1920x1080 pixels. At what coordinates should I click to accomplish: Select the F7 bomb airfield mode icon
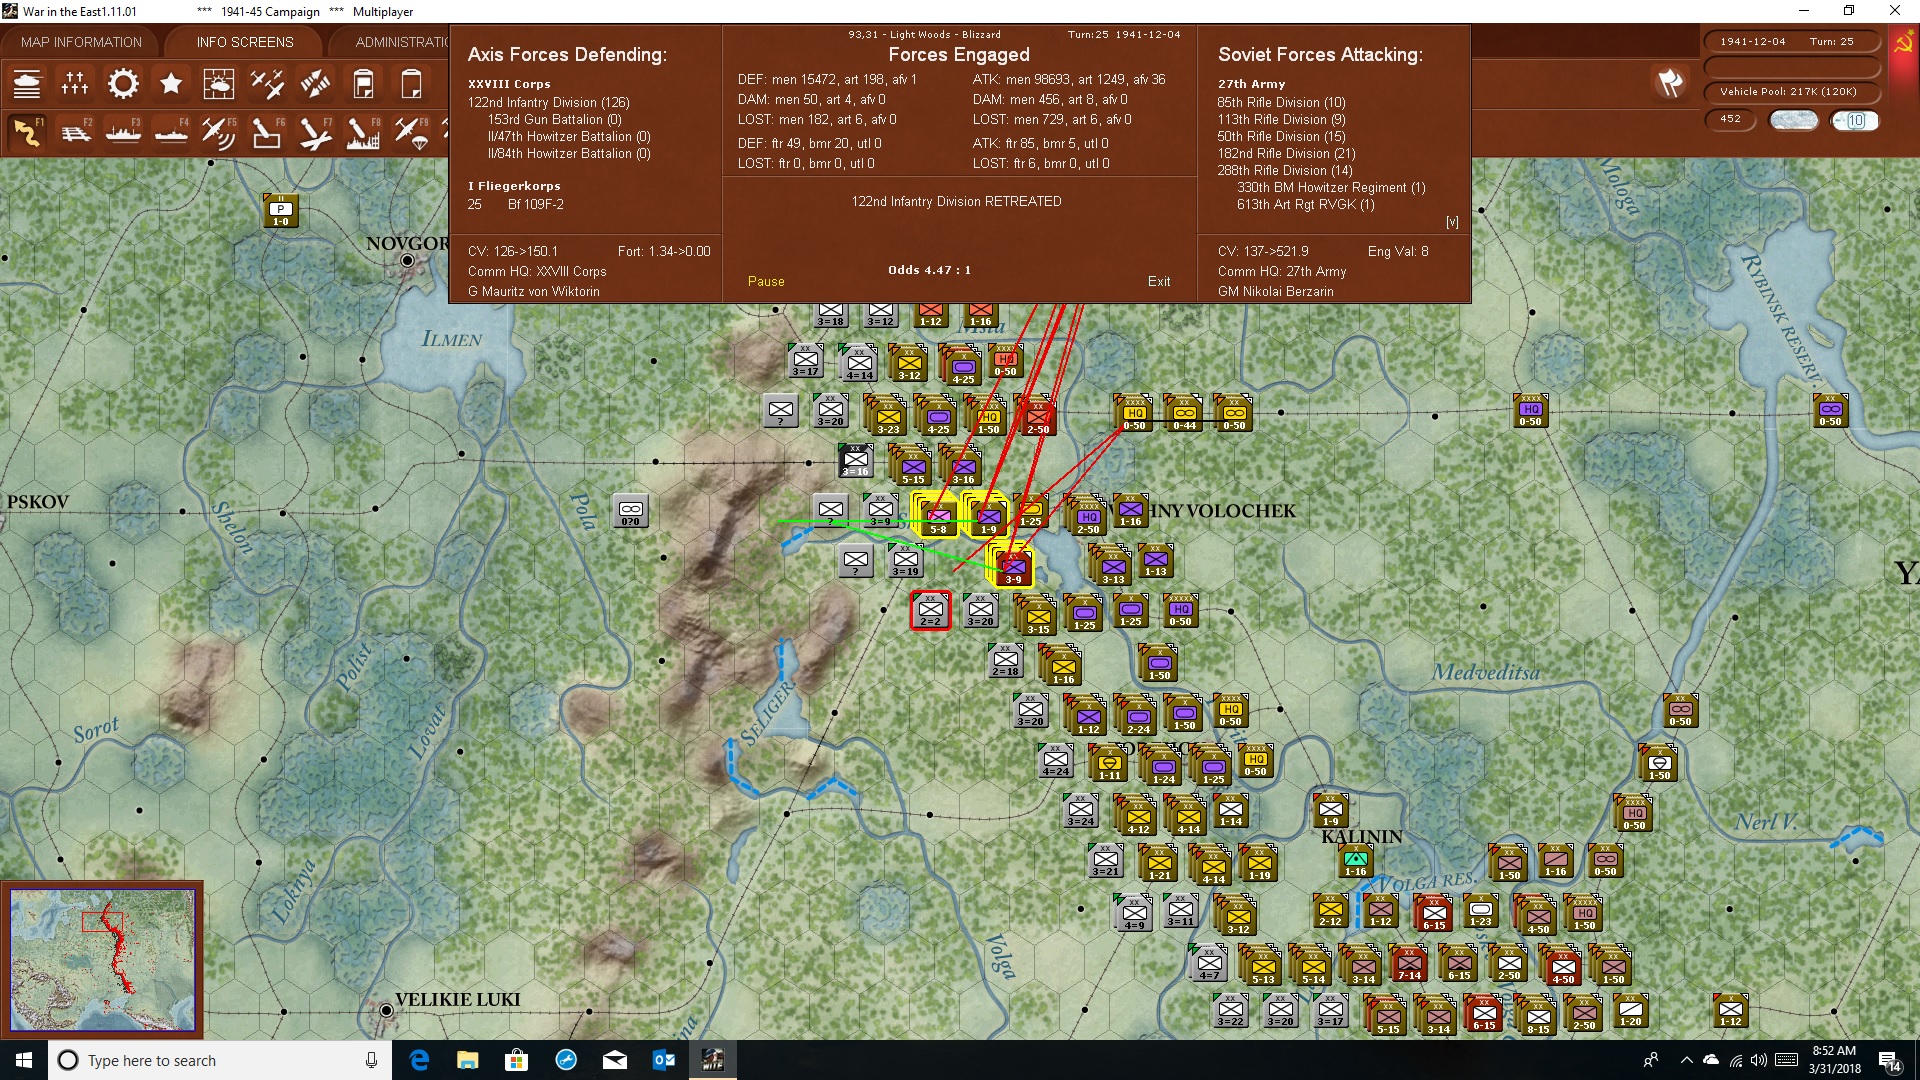(x=315, y=133)
